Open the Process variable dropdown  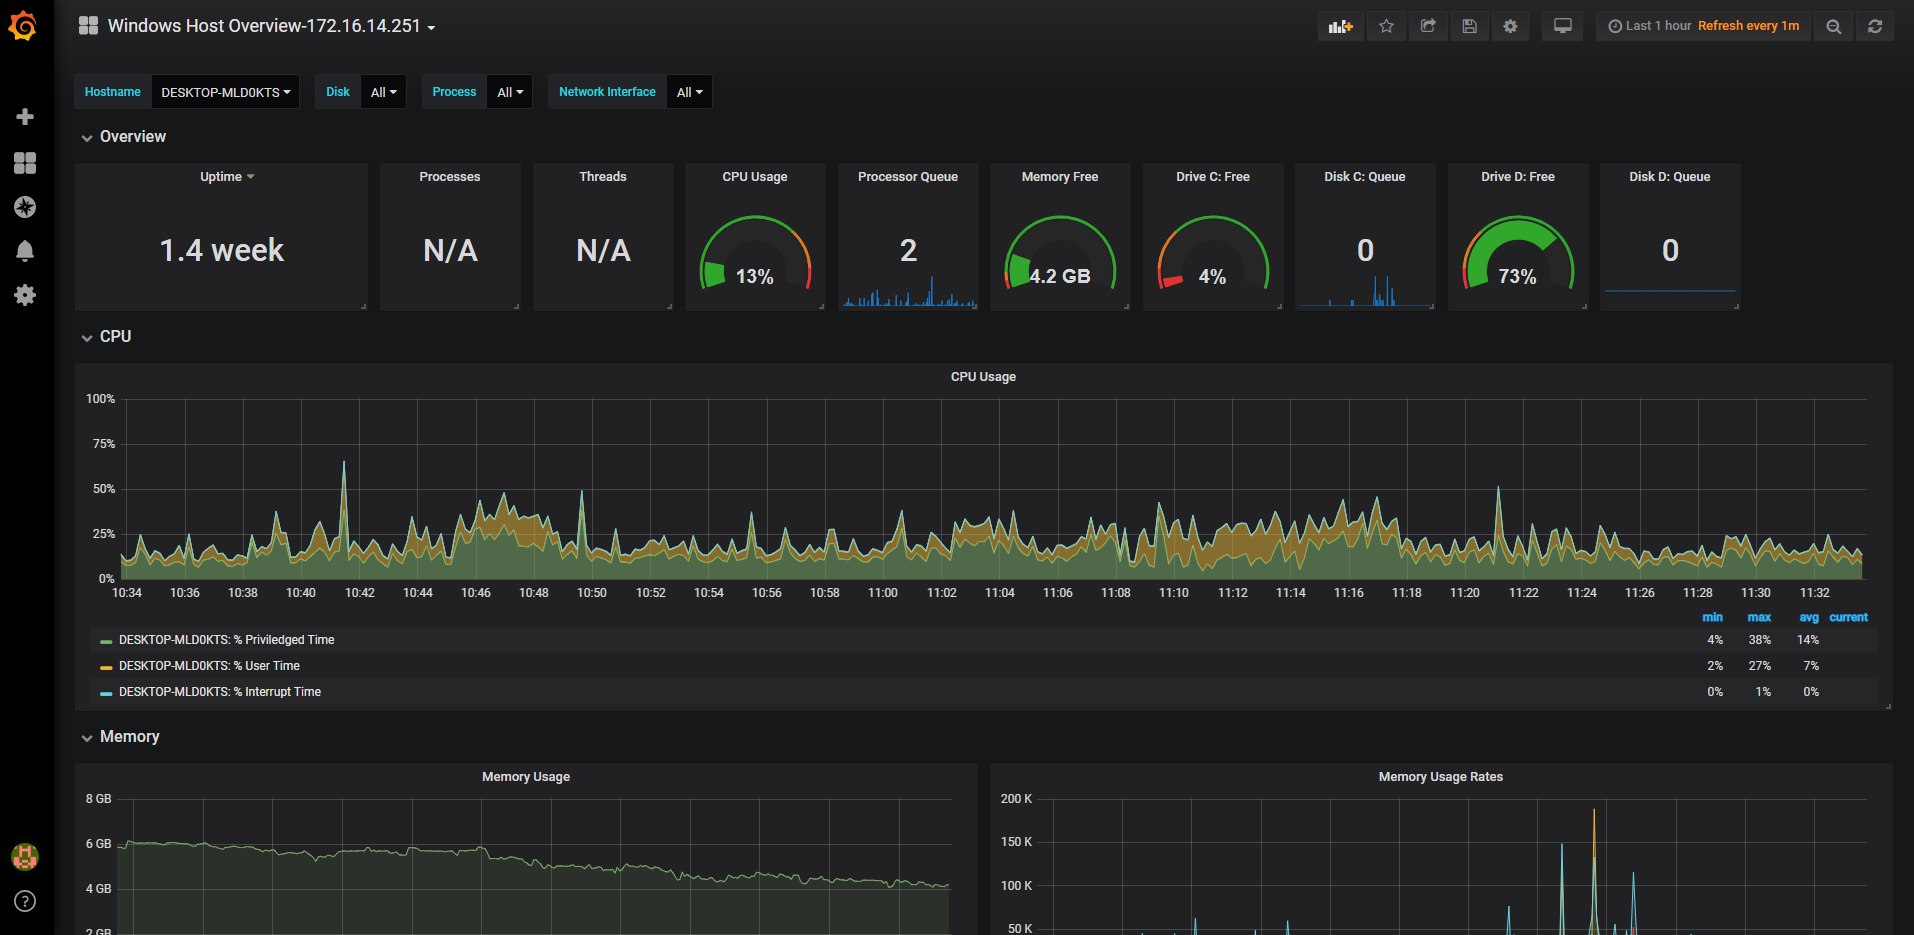point(510,92)
